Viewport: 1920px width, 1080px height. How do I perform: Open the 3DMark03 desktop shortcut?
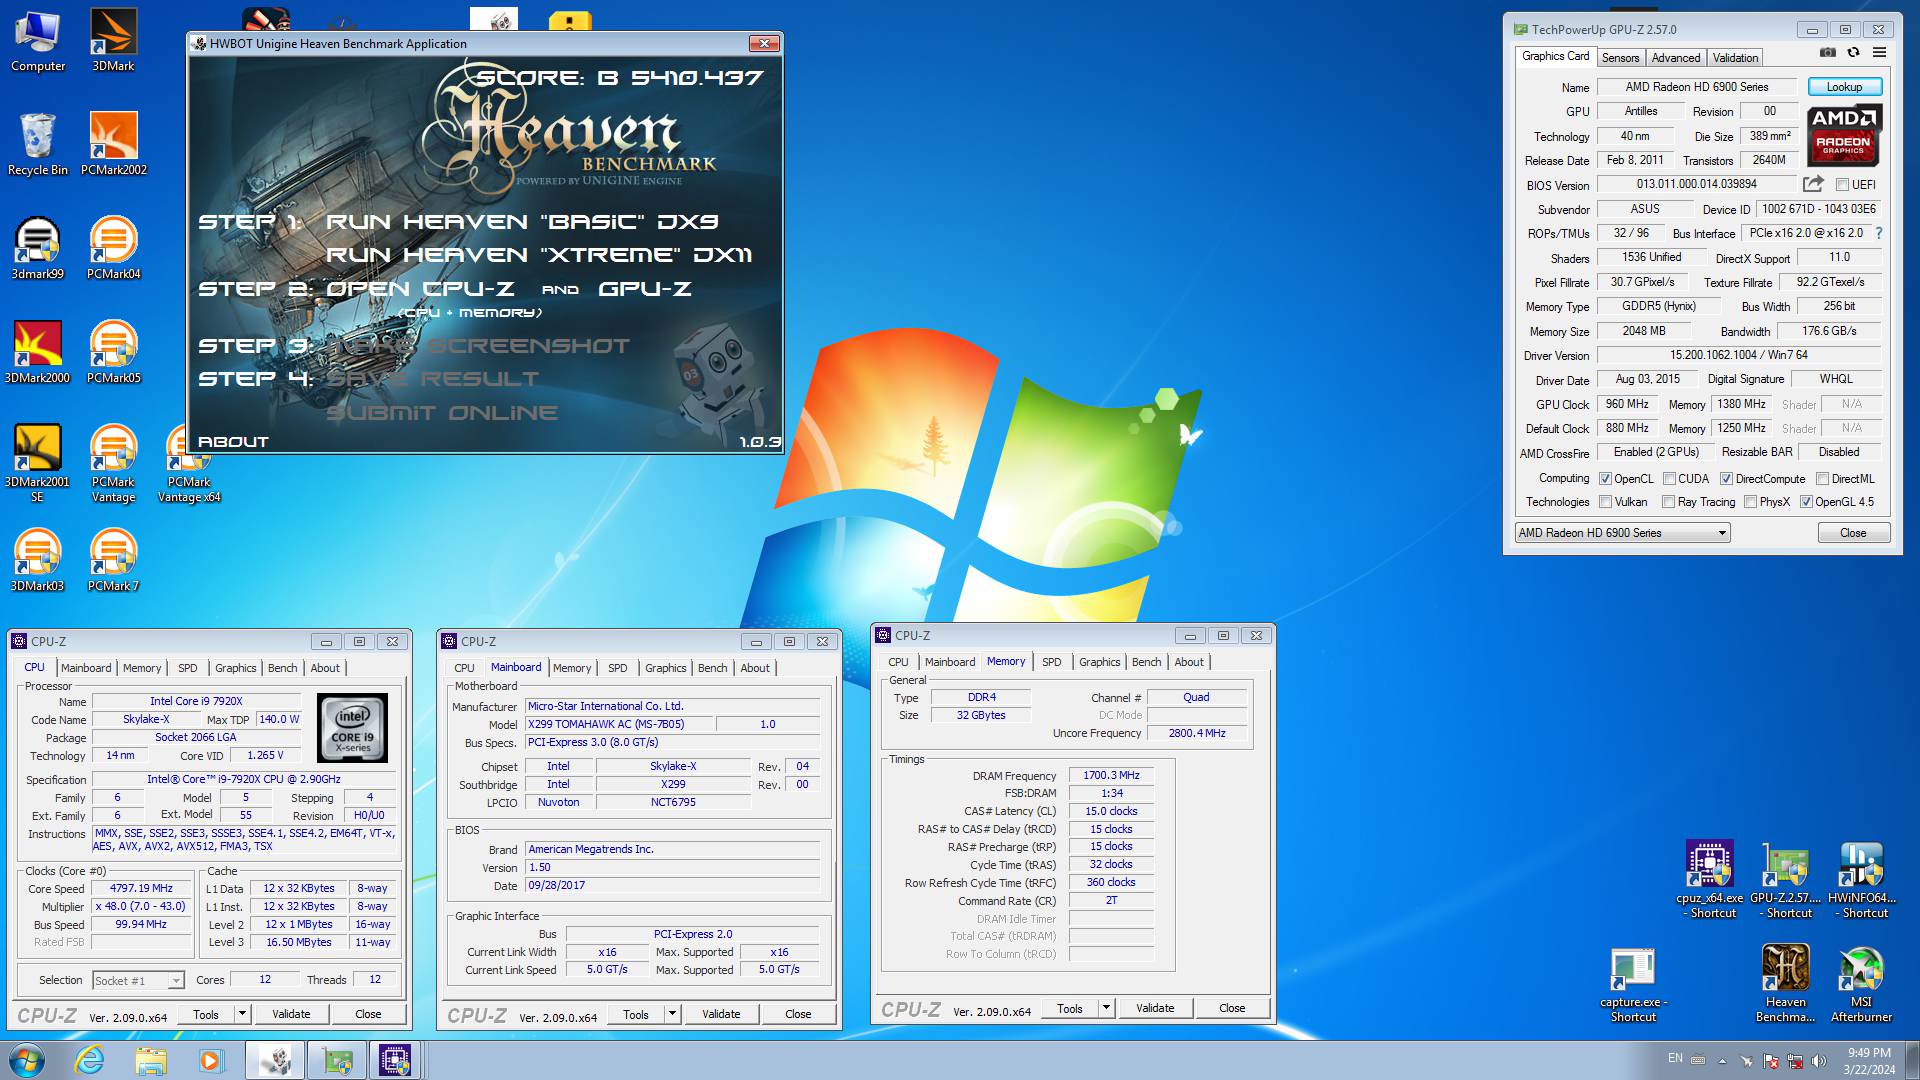pos(38,561)
